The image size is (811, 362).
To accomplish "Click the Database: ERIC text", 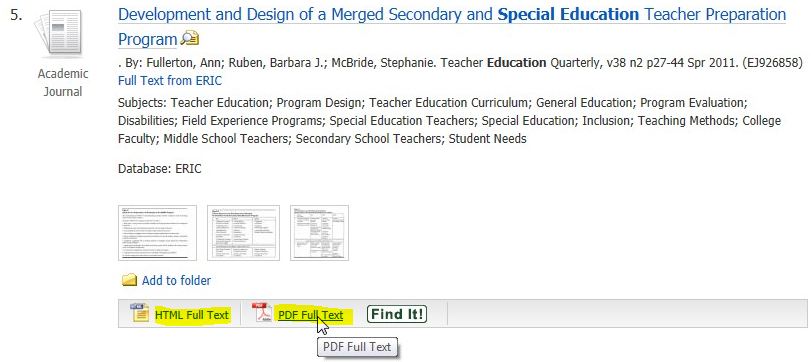I will 159,169.
